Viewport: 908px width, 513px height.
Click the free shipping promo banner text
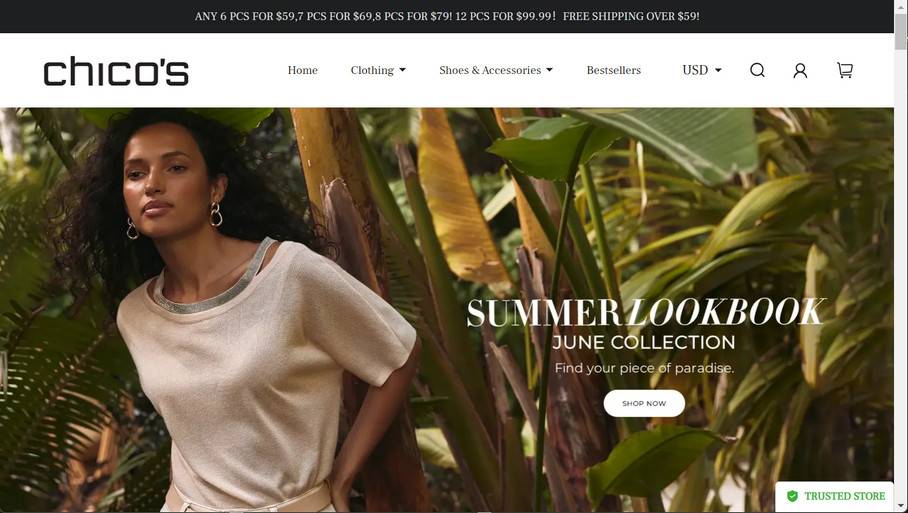coord(631,16)
